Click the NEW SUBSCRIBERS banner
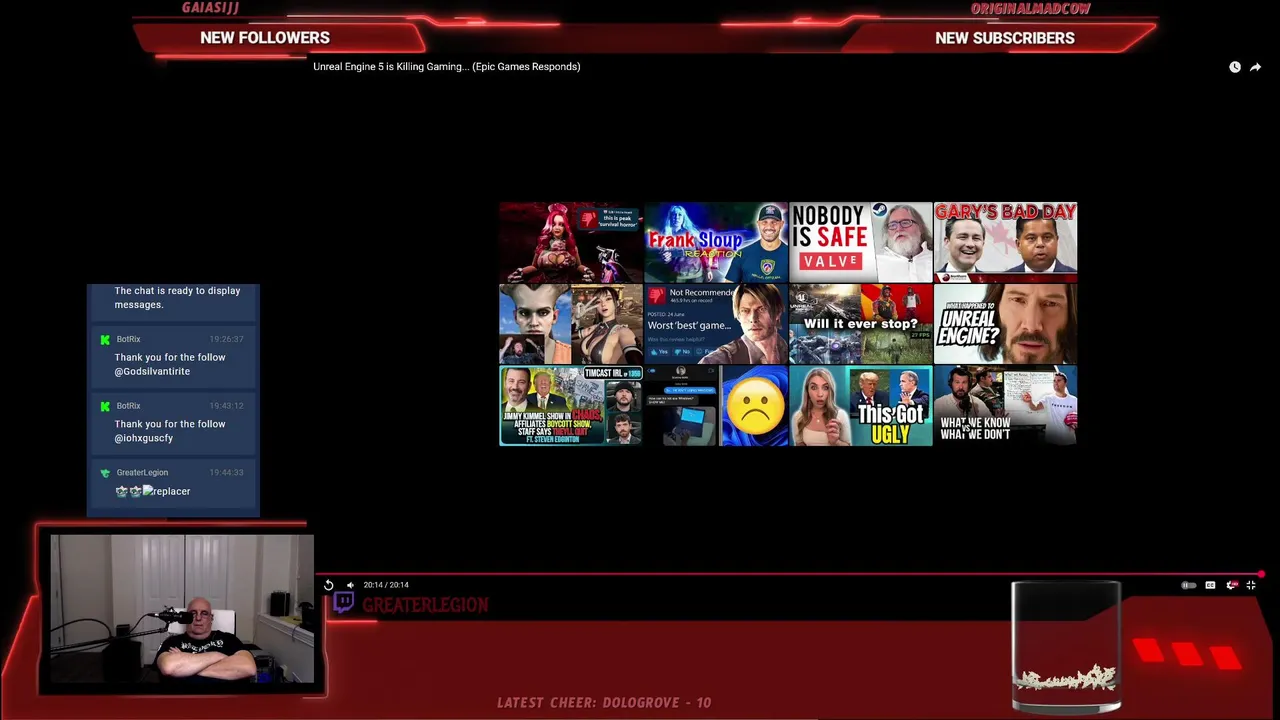Screen dimensions: 1280x720 1005,38
